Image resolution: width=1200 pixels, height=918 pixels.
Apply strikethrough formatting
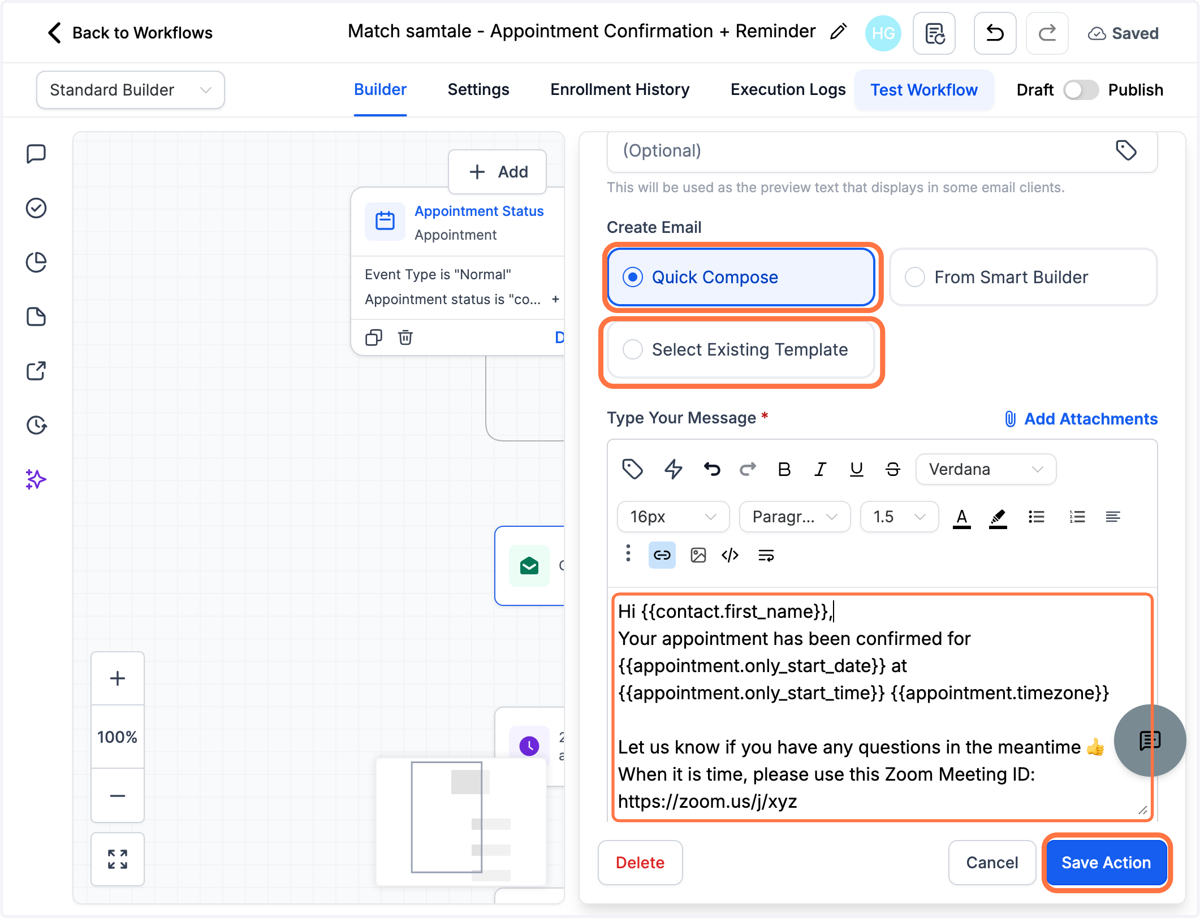click(892, 469)
